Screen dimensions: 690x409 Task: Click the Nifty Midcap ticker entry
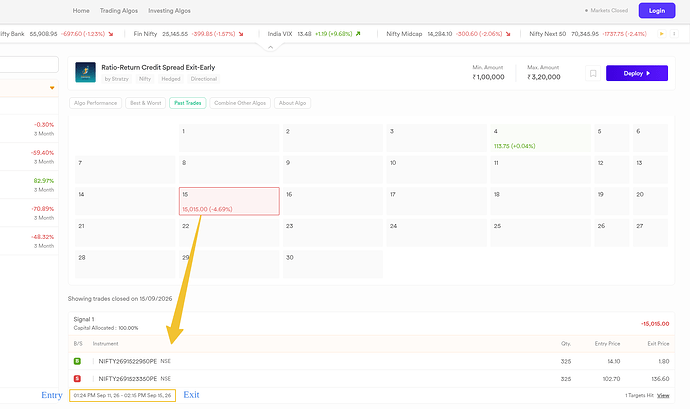(x=448, y=34)
